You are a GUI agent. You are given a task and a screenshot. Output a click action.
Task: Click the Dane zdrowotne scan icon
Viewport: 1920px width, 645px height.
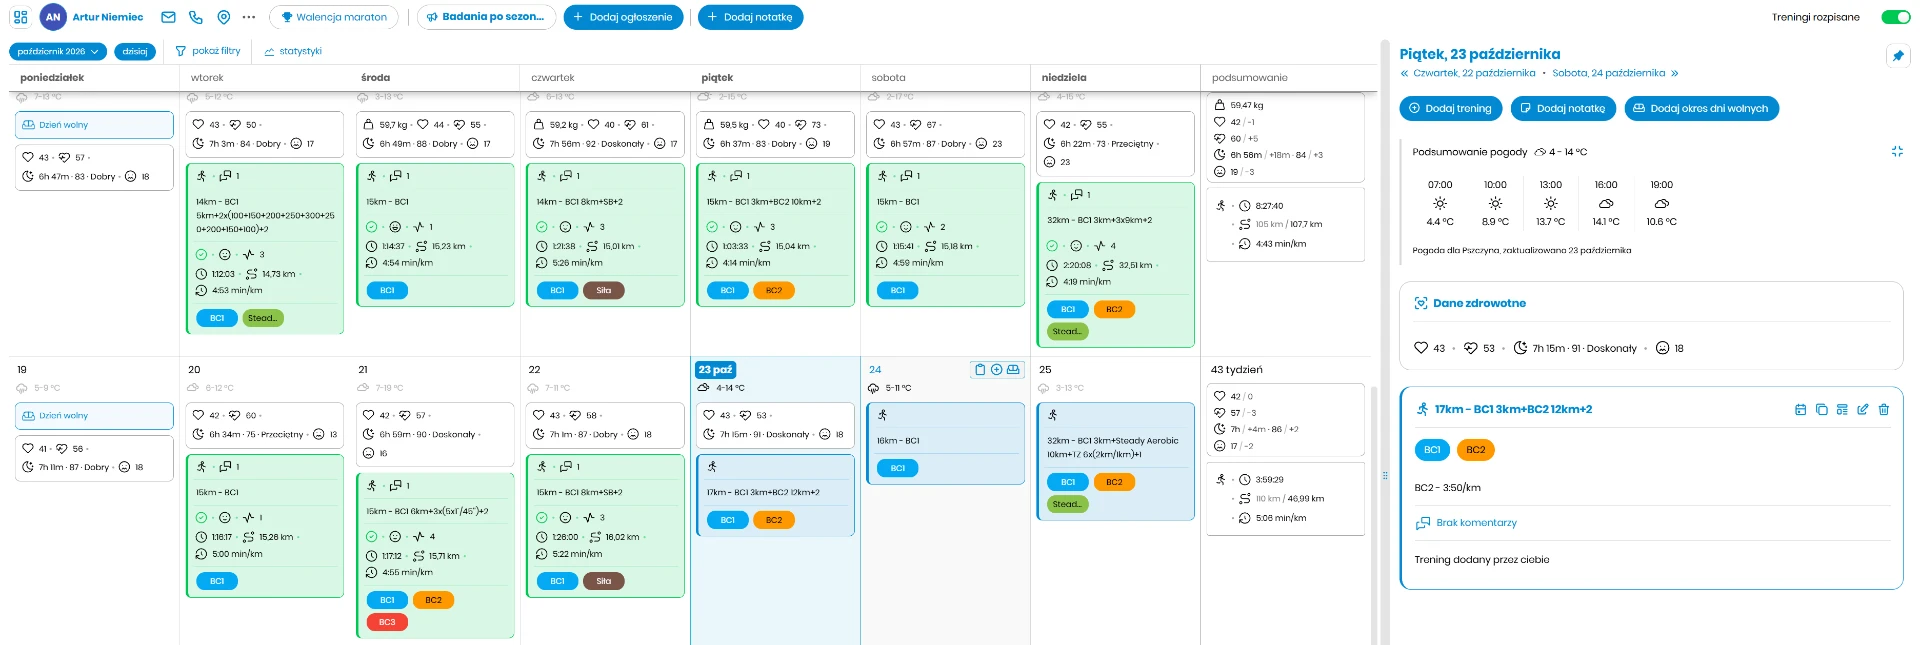[x=1421, y=303]
